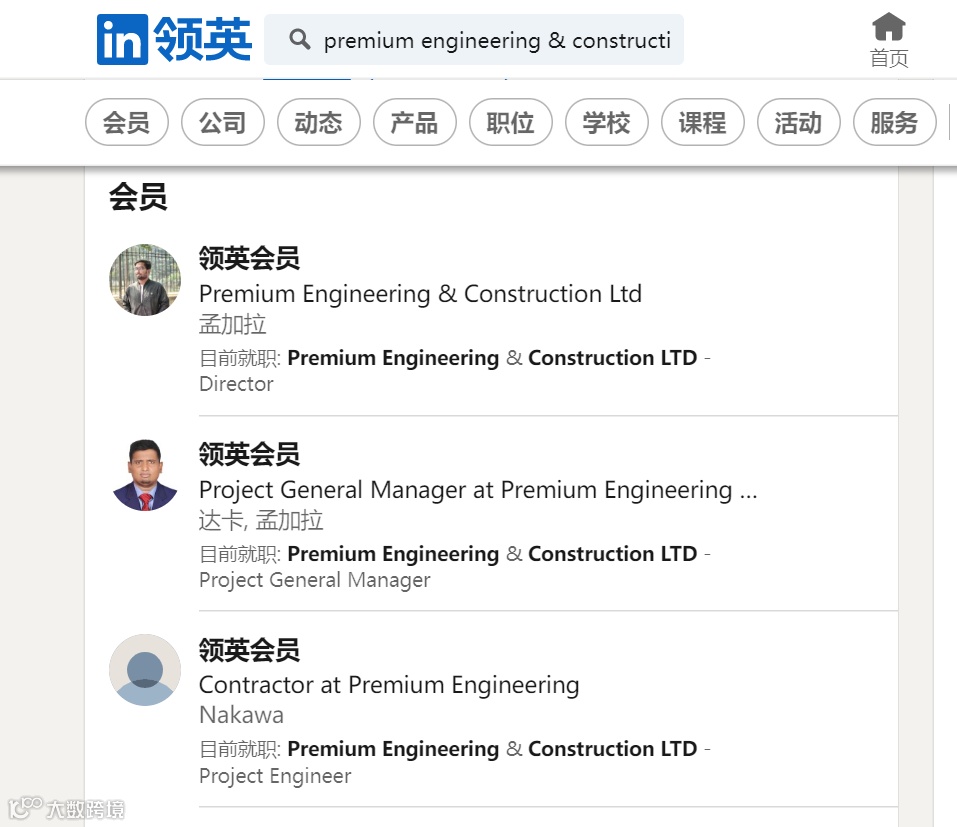Switch to the 学校 filter
This screenshot has width=957, height=827.
(606, 123)
